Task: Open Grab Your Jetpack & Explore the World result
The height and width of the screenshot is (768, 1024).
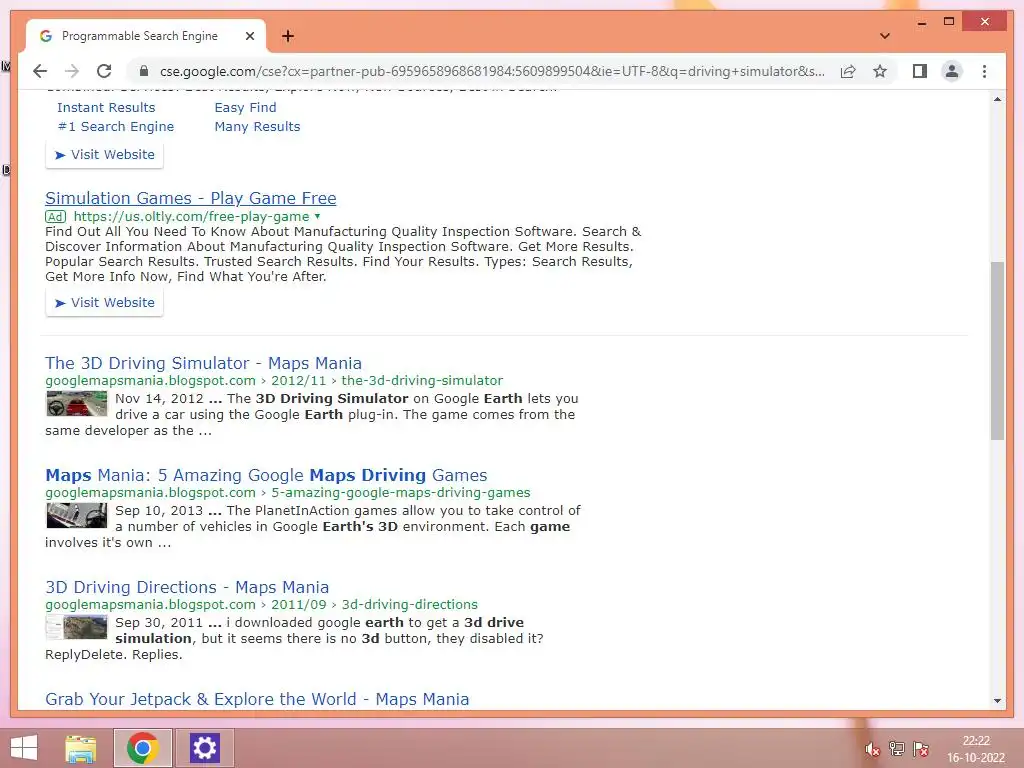Action: pos(257,699)
